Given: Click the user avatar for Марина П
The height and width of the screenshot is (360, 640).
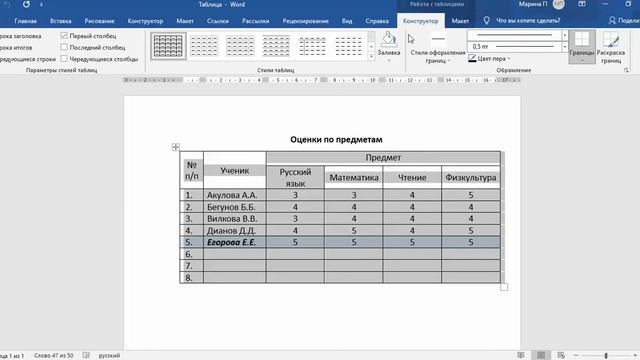Looking at the screenshot, I should click(x=558, y=4).
